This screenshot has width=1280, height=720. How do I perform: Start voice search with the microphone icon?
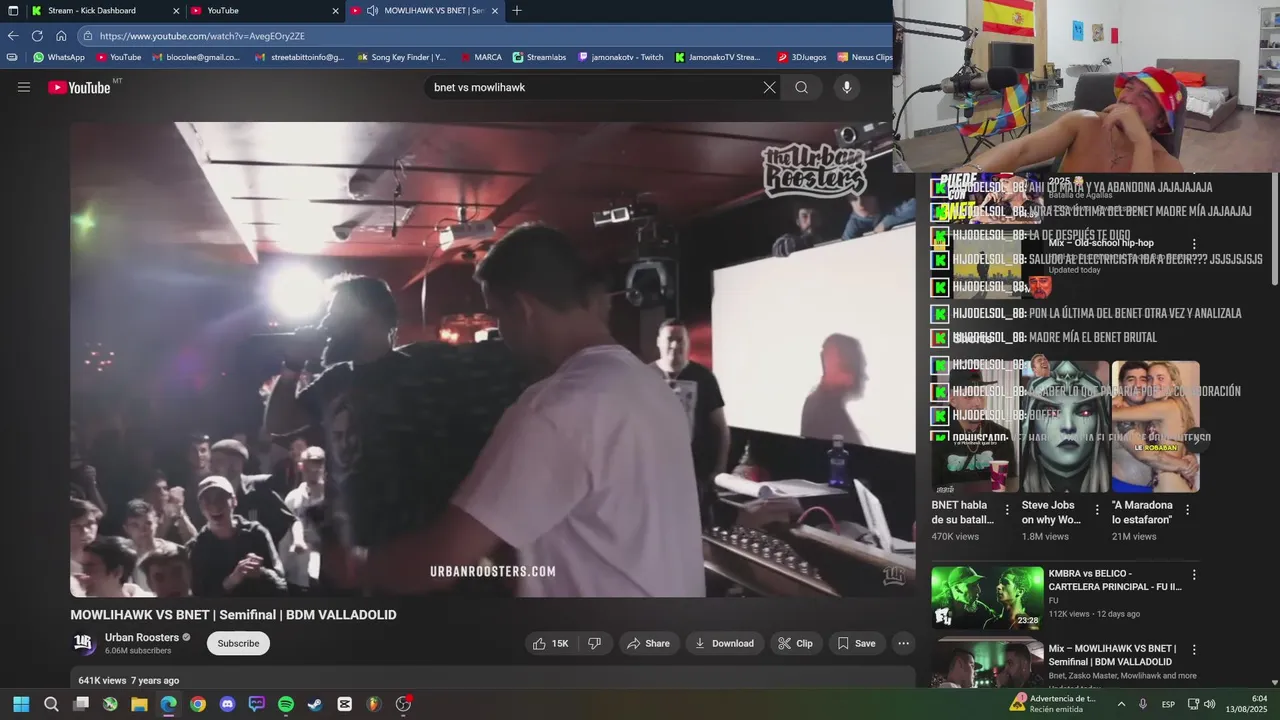tap(847, 87)
